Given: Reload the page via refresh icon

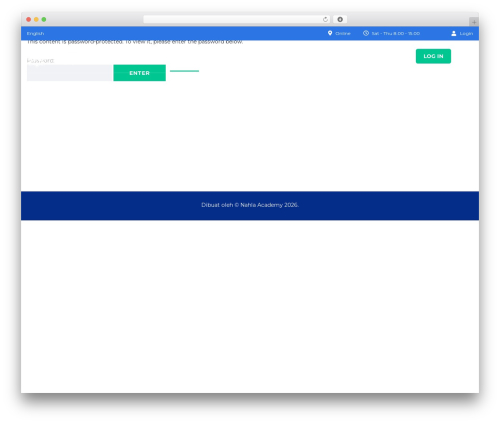Looking at the screenshot, I should (x=325, y=19).
